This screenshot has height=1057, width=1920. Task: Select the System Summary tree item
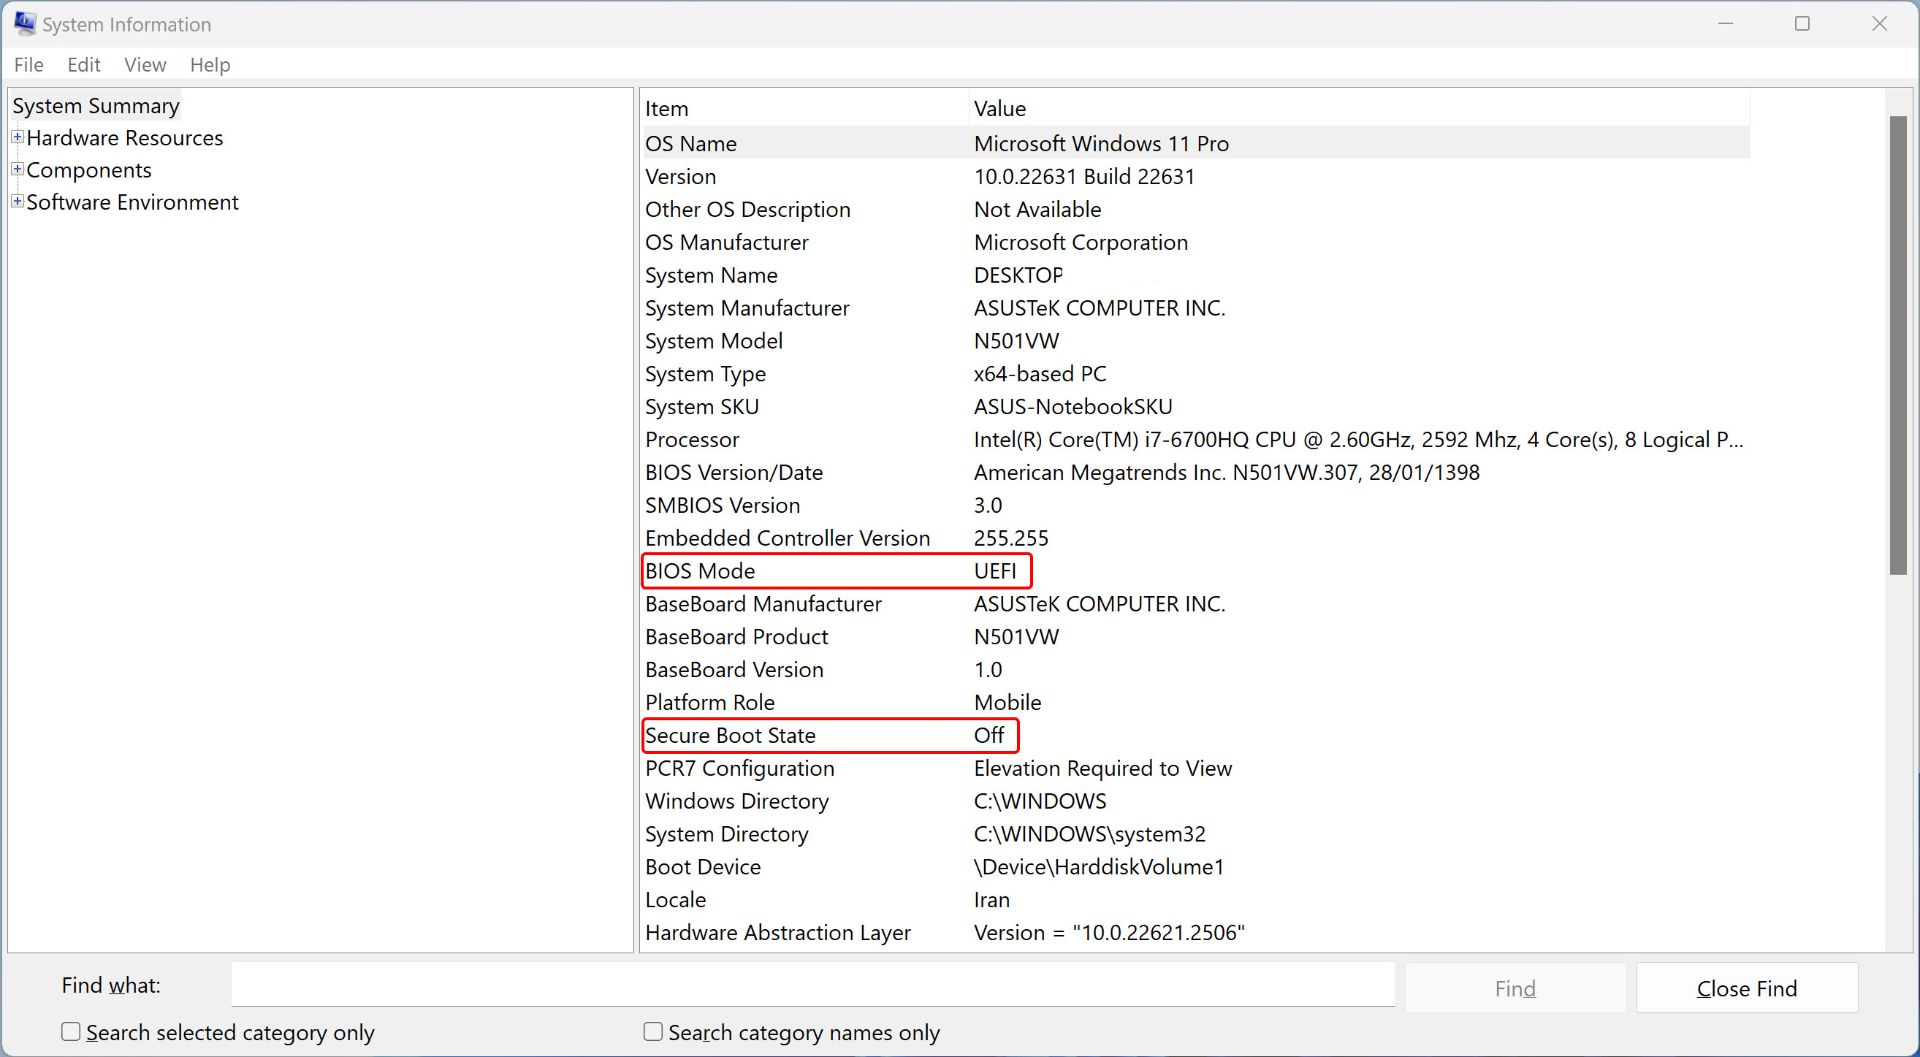(96, 105)
